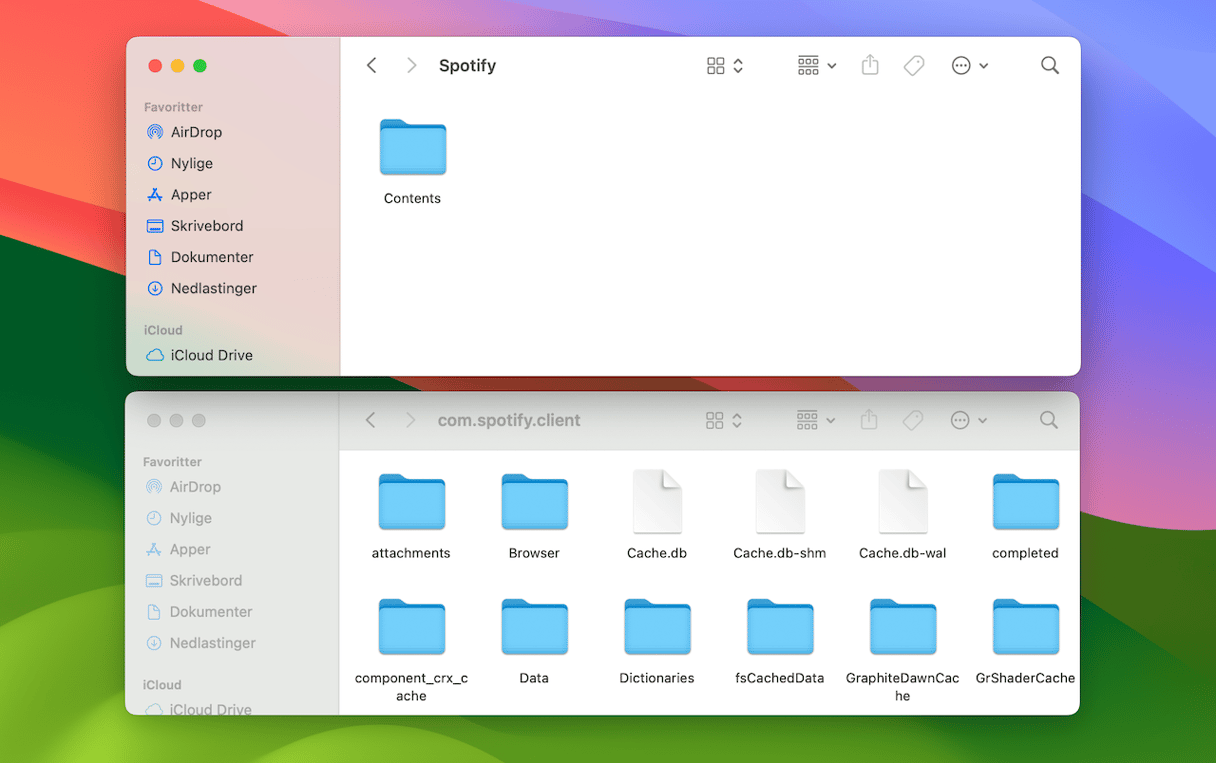Viewport: 1216px width, 763px height.
Task: Search in the Spotify window
Action: pos(1049,65)
